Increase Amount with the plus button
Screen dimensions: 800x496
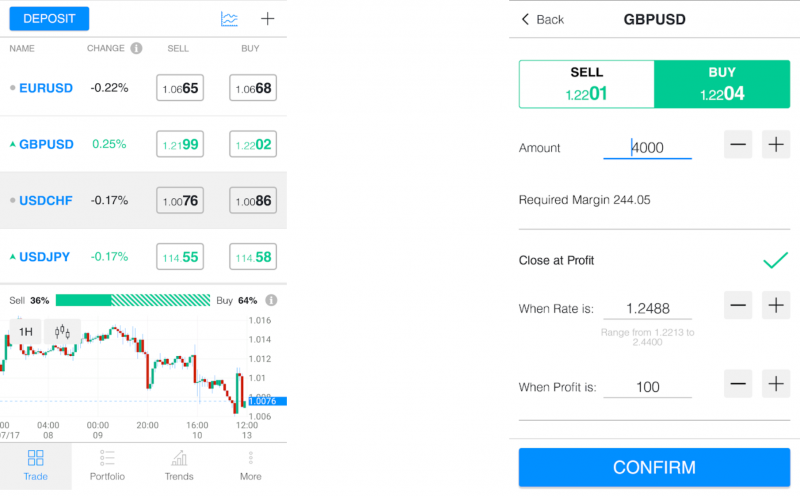point(776,144)
